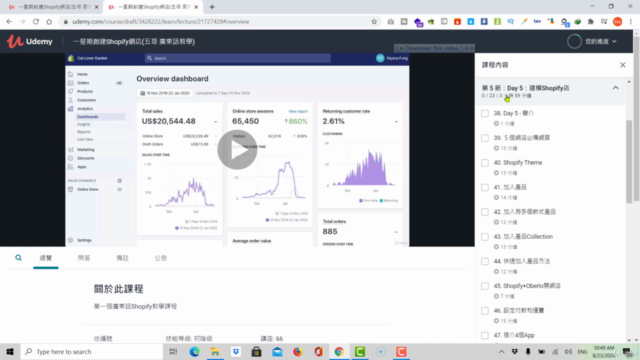Click the Download this video banner

[x=434, y=48]
